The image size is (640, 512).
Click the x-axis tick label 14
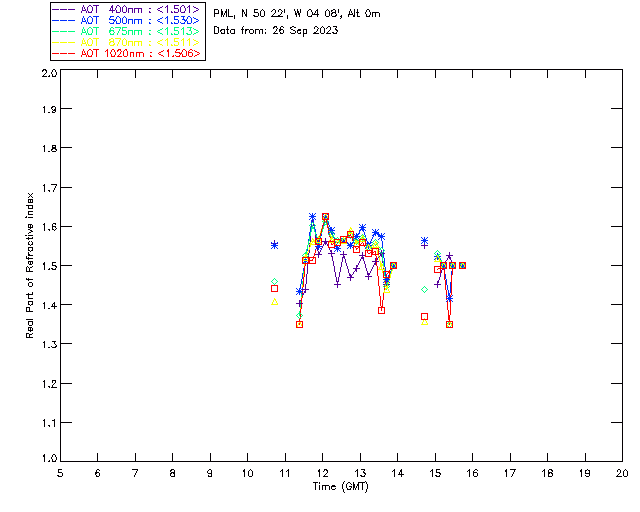tap(398, 473)
